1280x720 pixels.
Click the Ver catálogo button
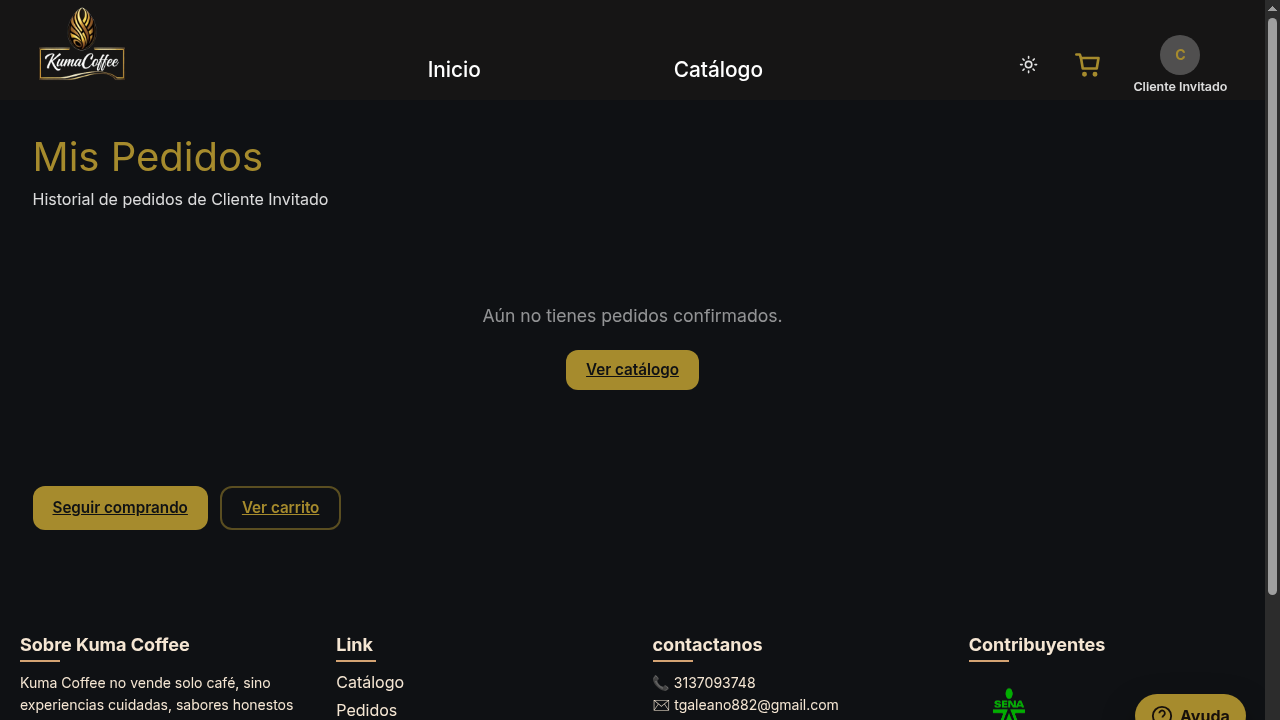tap(632, 370)
